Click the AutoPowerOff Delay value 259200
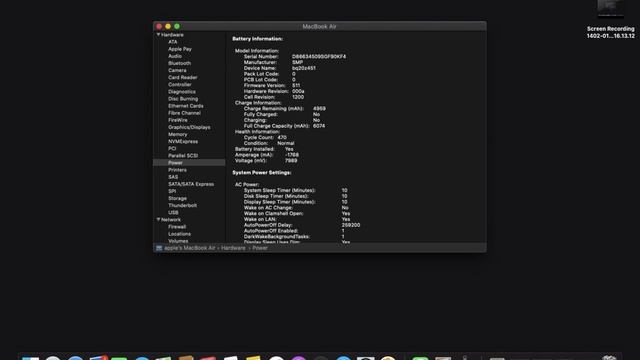 (x=351, y=225)
